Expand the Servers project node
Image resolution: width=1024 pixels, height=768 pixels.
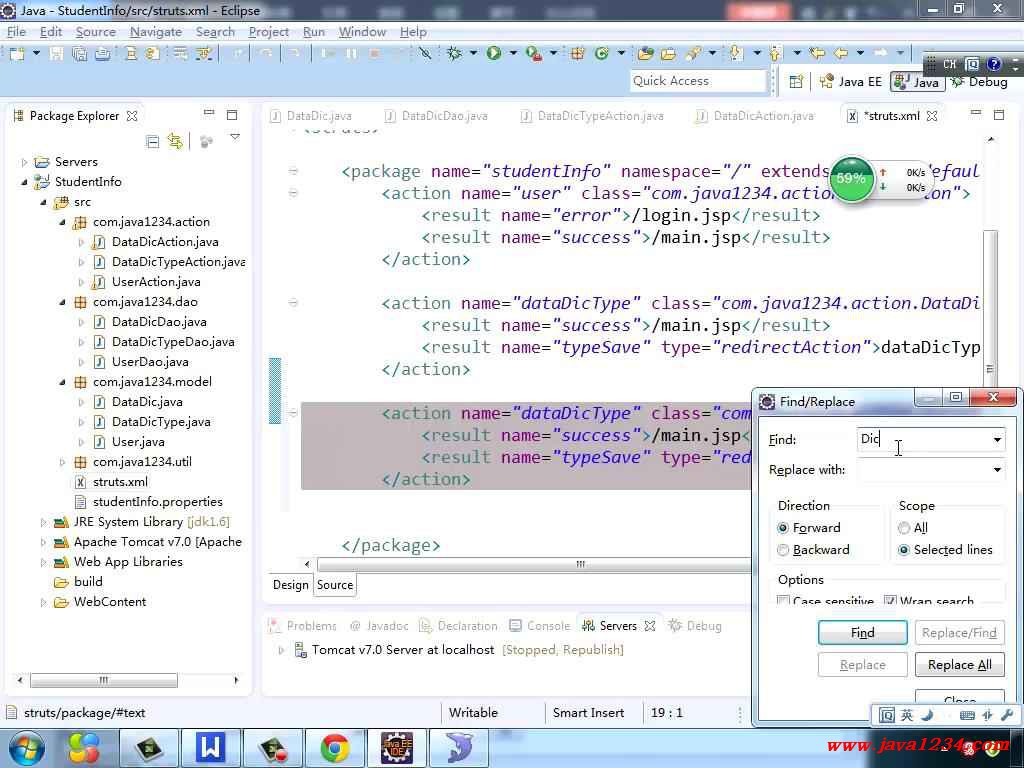(x=24, y=162)
